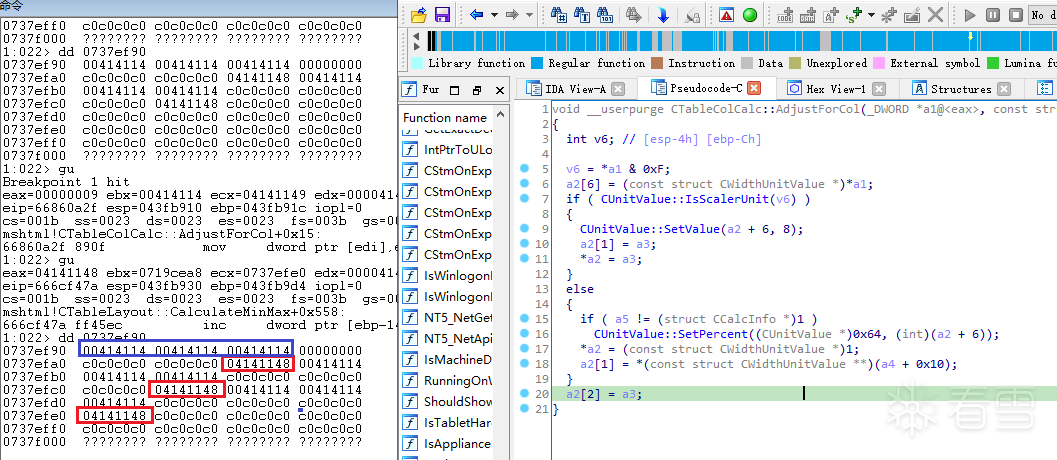This screenshot has width=1057, height=460.
Task: Click the green circle toolbar icon
Action: [x=750, y=15]
